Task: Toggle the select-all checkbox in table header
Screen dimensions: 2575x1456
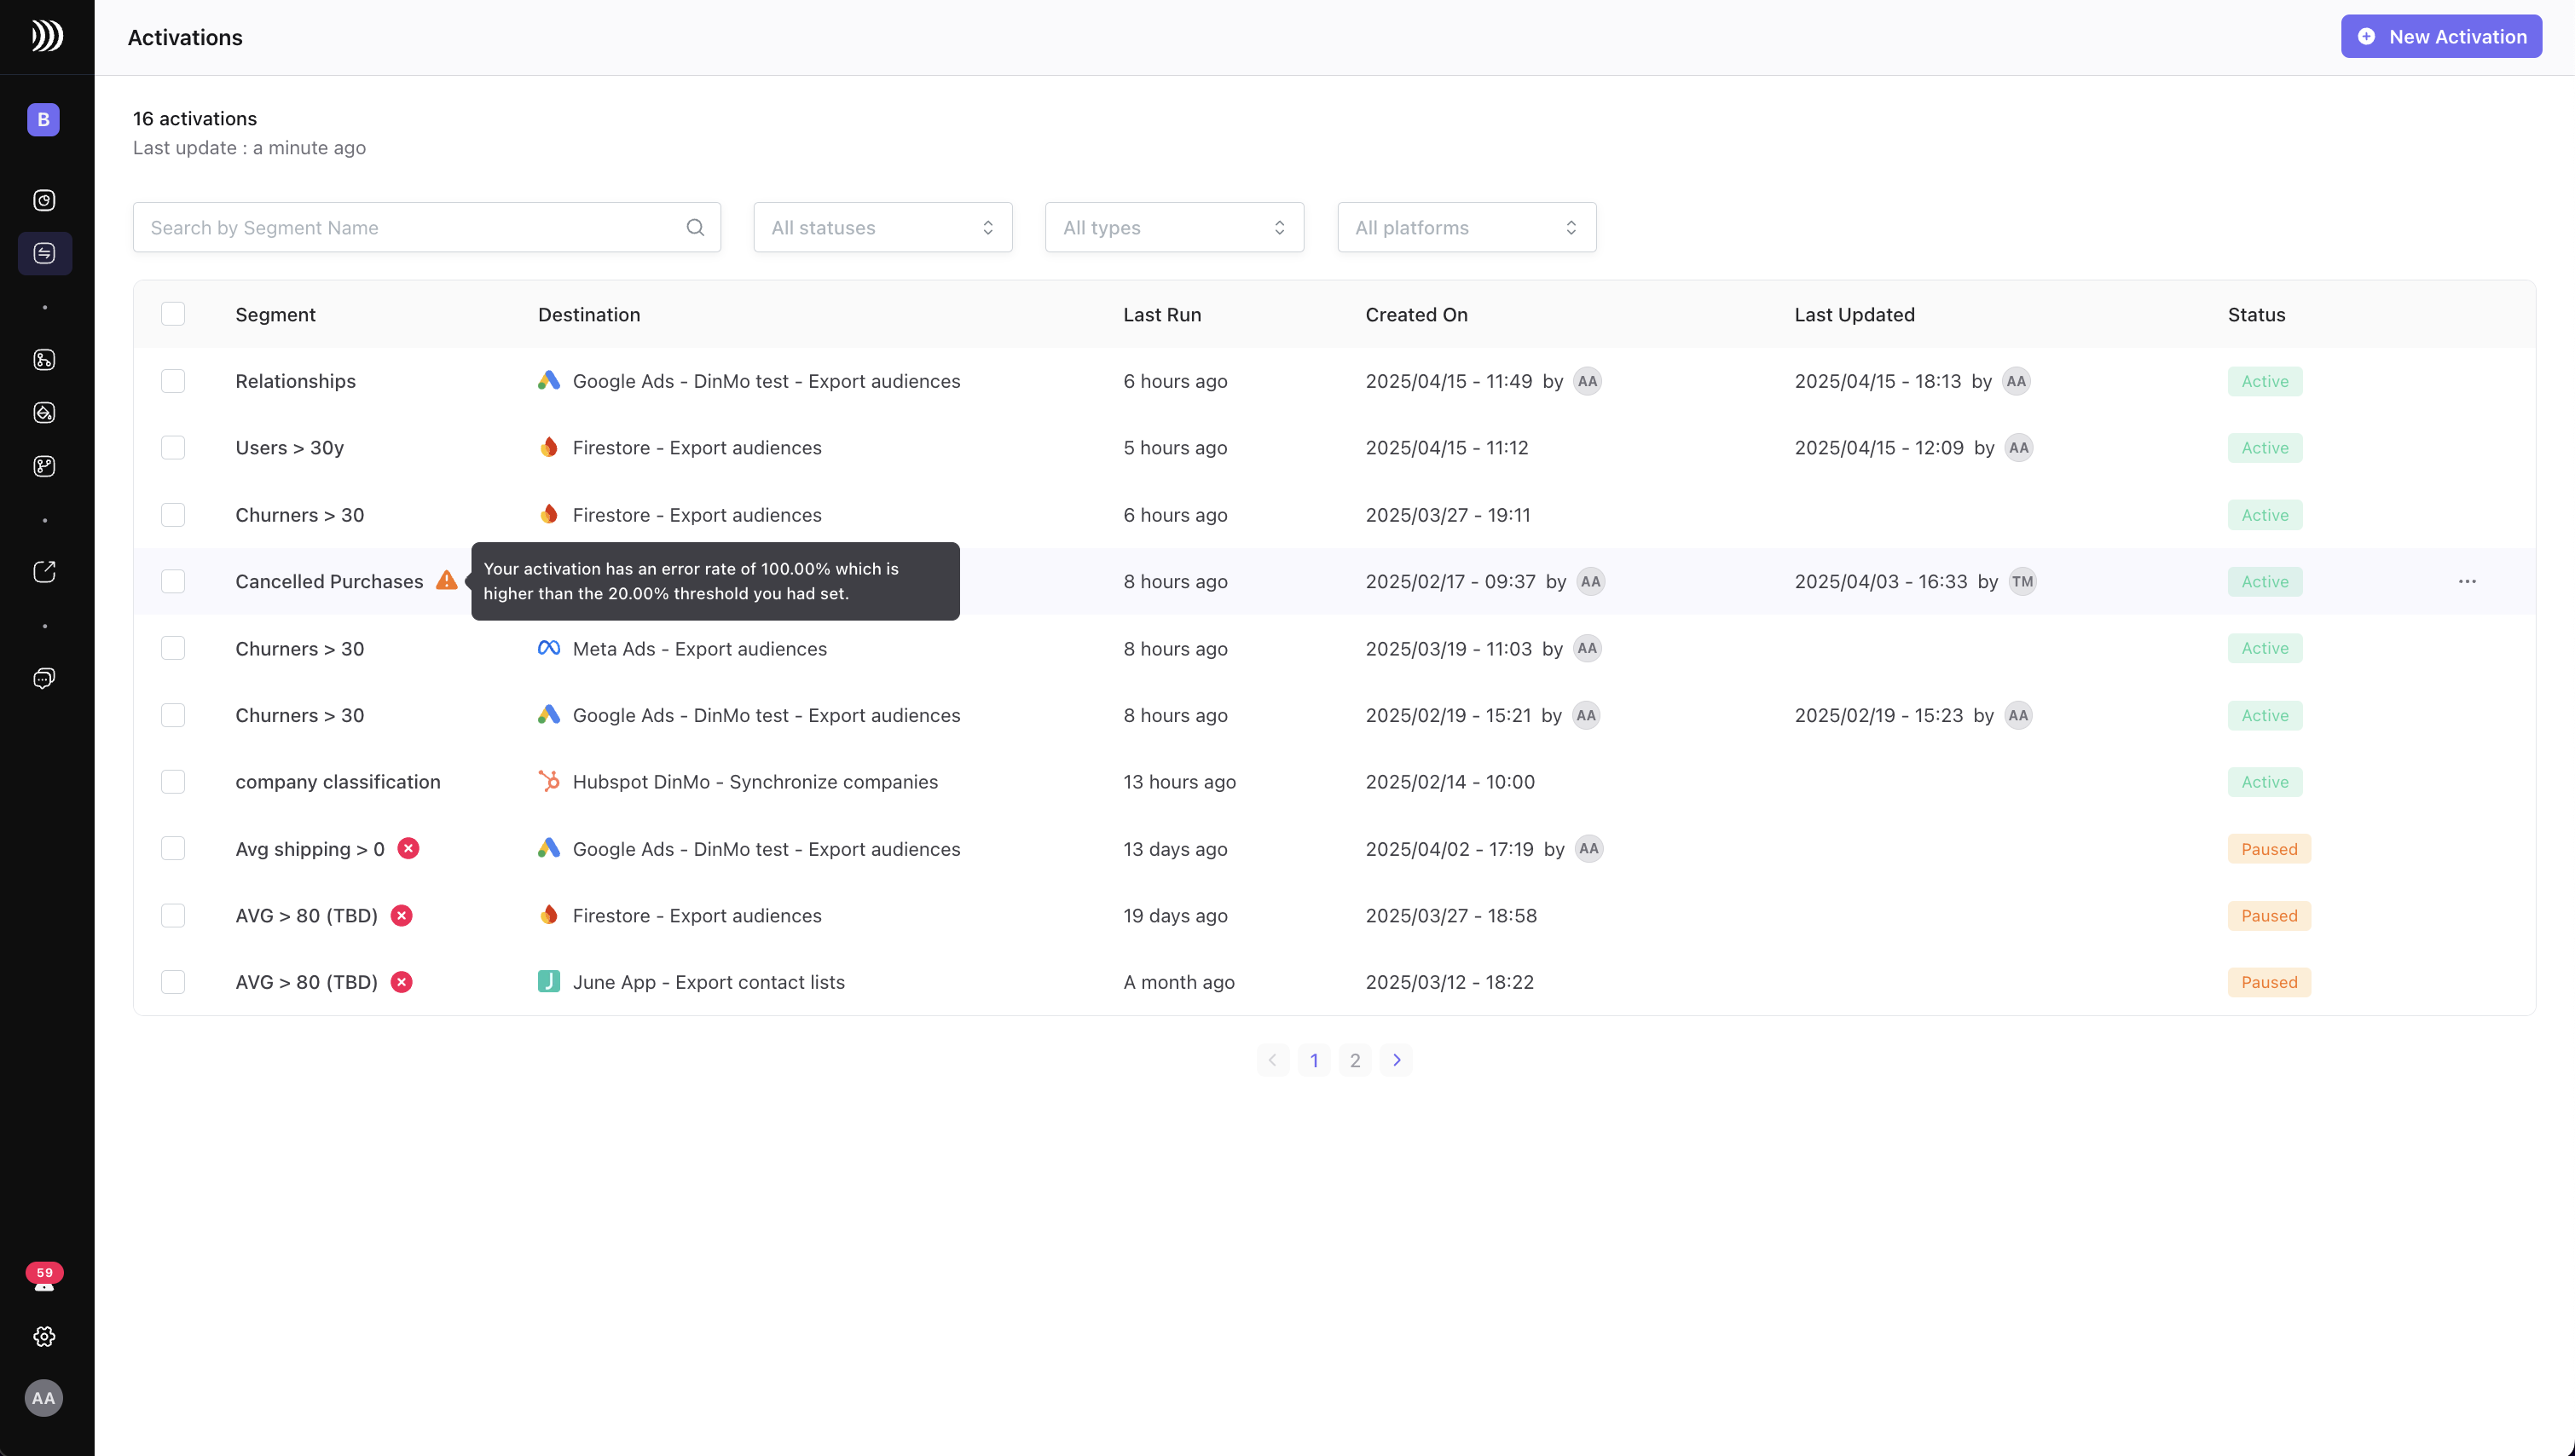Action: click(x=173, y=314)
